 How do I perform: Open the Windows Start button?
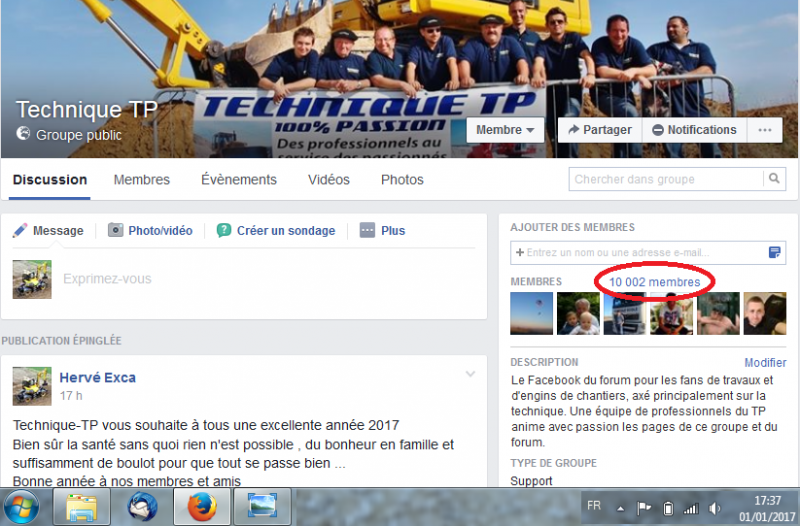(20, 507)
